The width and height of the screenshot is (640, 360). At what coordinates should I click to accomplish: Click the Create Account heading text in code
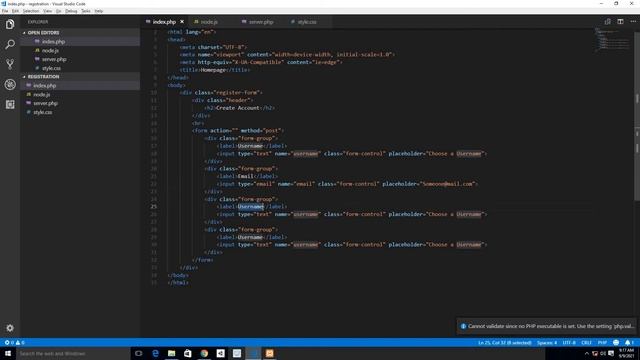coord(238,108)
